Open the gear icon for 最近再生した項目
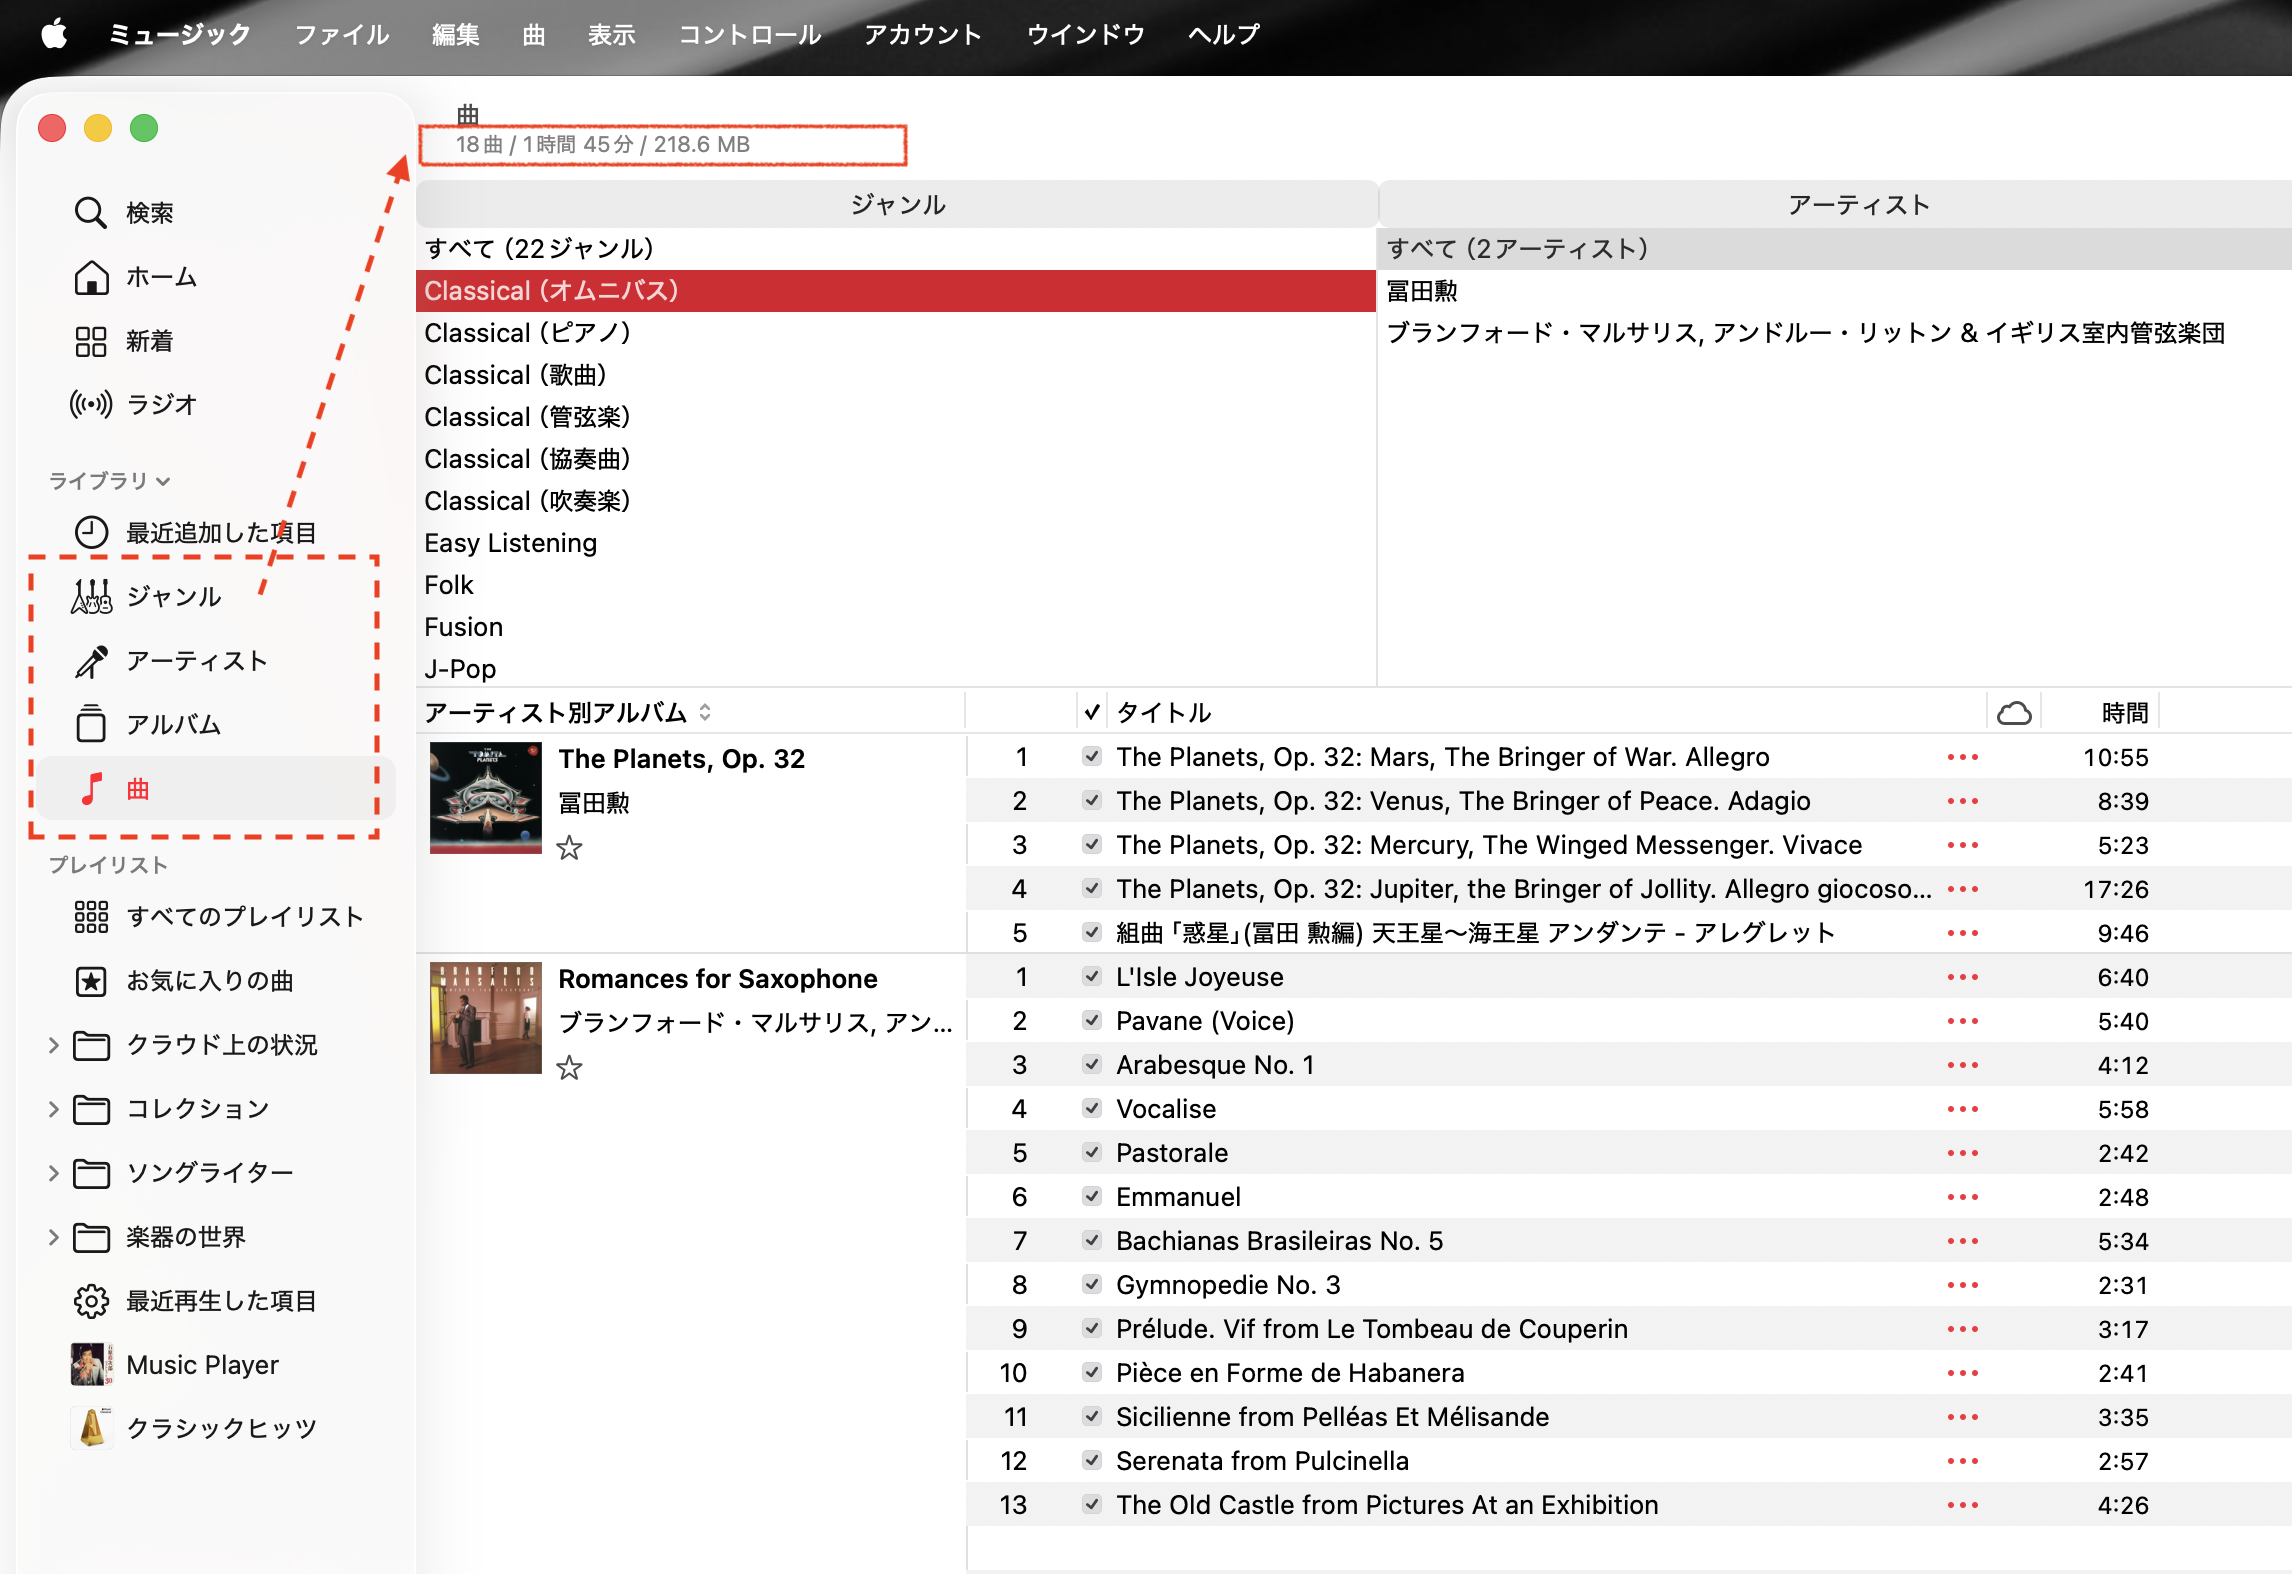Viewport: 2292px width, 1574px height. tap(91, 1300)
